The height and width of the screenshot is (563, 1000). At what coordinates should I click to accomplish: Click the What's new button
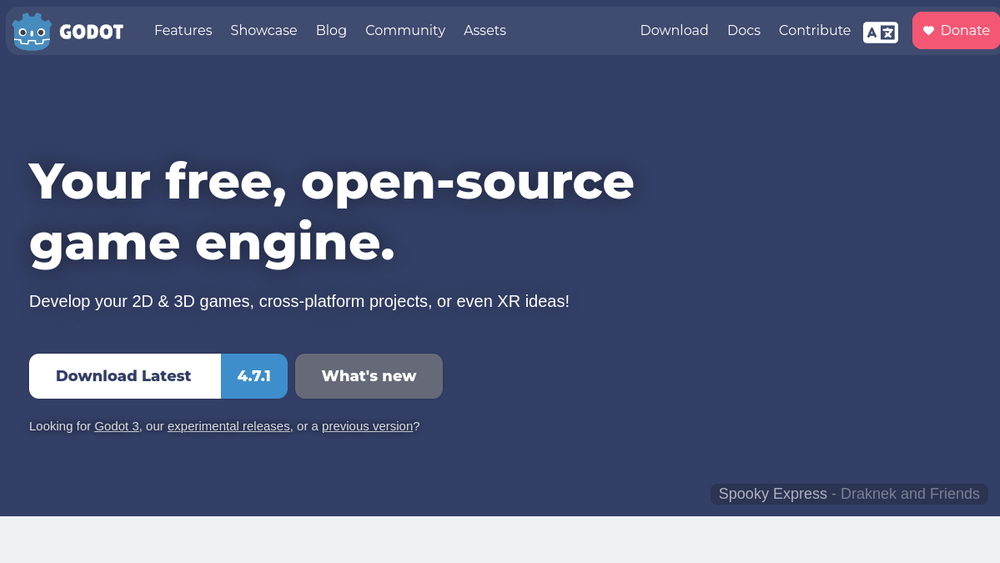pyautogui.click(x=369, y=376)
